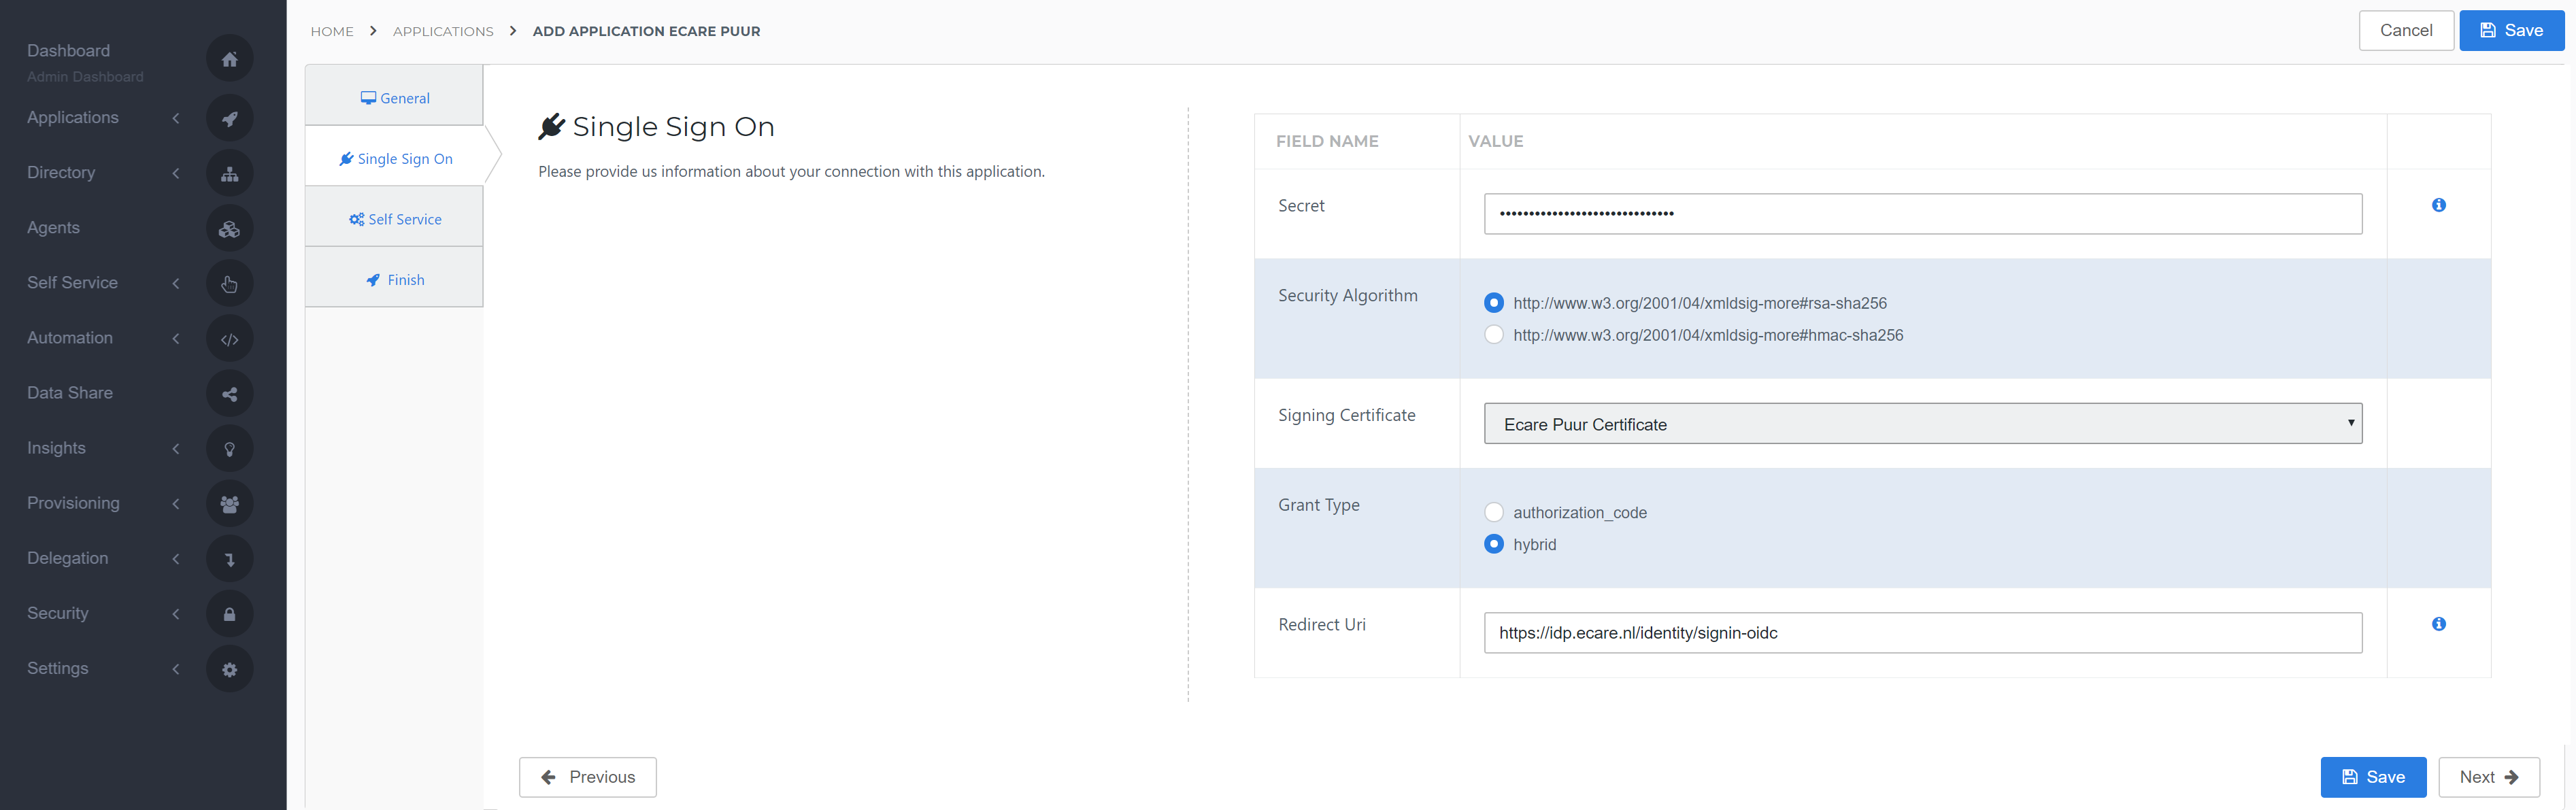Image resolution: width=2576 pixels, height=810 pixels.
Task: Click the Dashboard home icon
Action: click(x=229, y=60)
